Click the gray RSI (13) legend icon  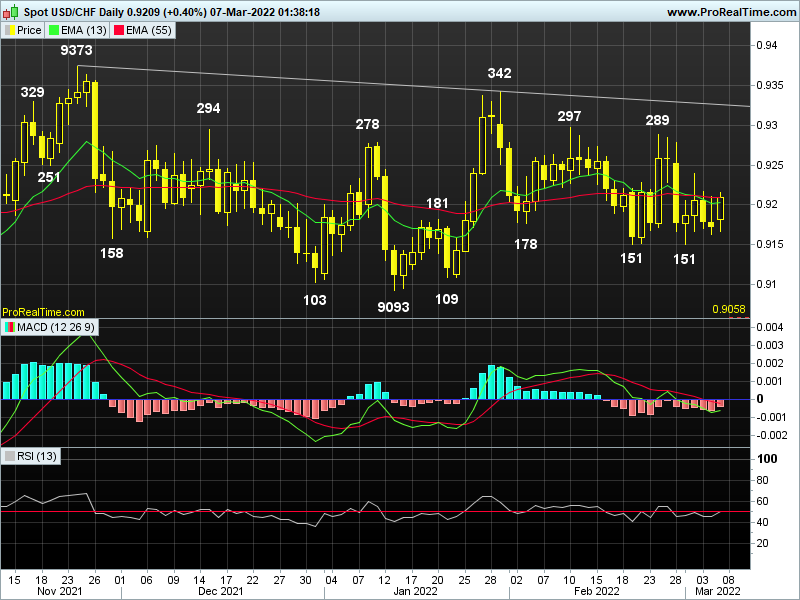(9, 456)
